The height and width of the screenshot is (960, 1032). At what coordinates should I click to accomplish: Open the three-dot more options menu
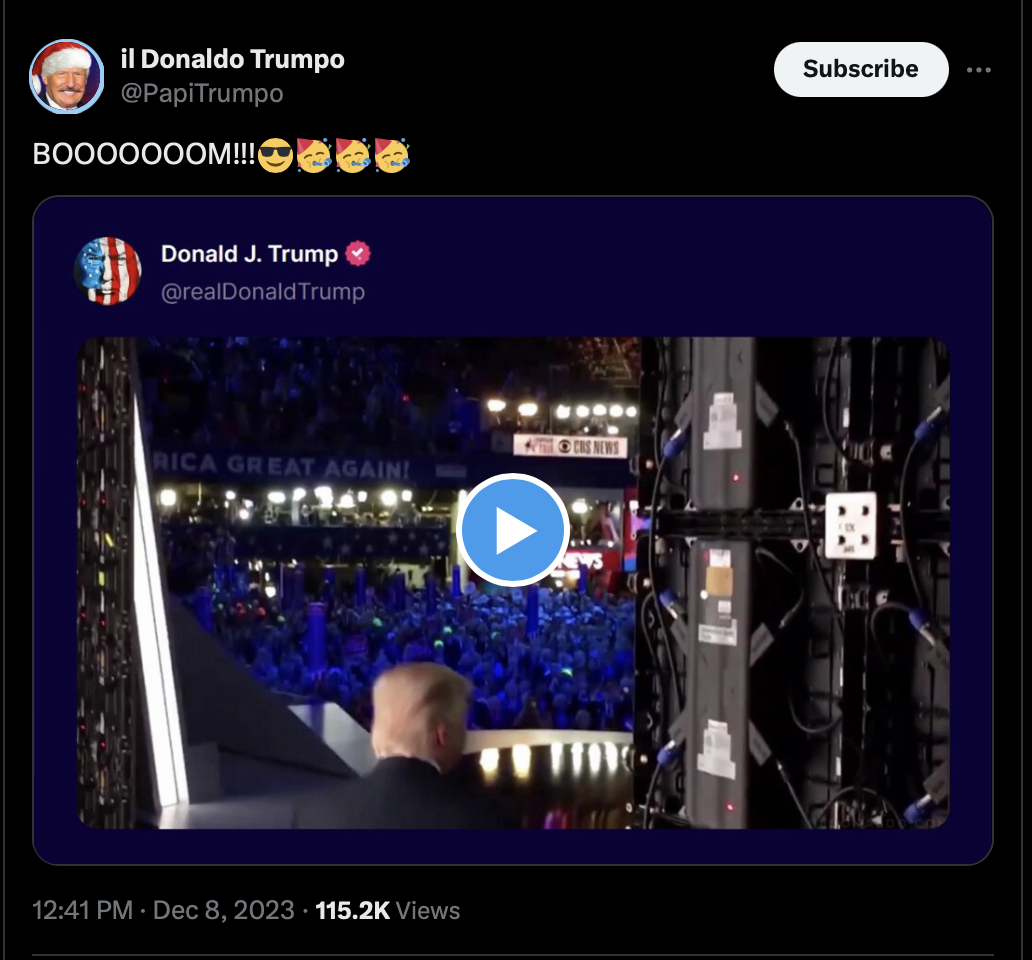coord(979,70)
